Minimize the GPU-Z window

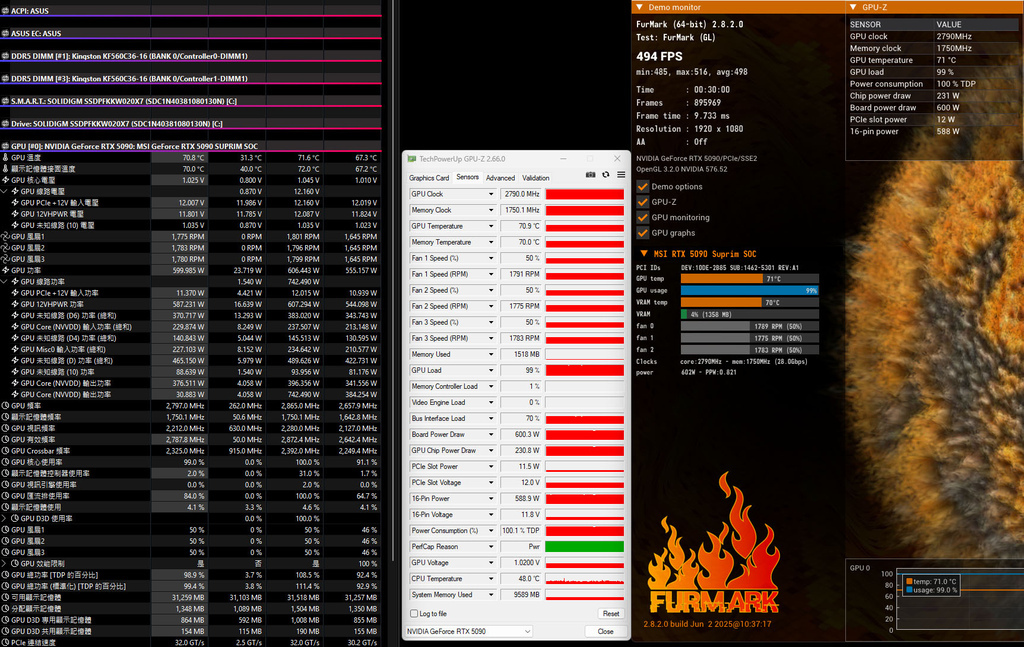(x=564, y=159)
